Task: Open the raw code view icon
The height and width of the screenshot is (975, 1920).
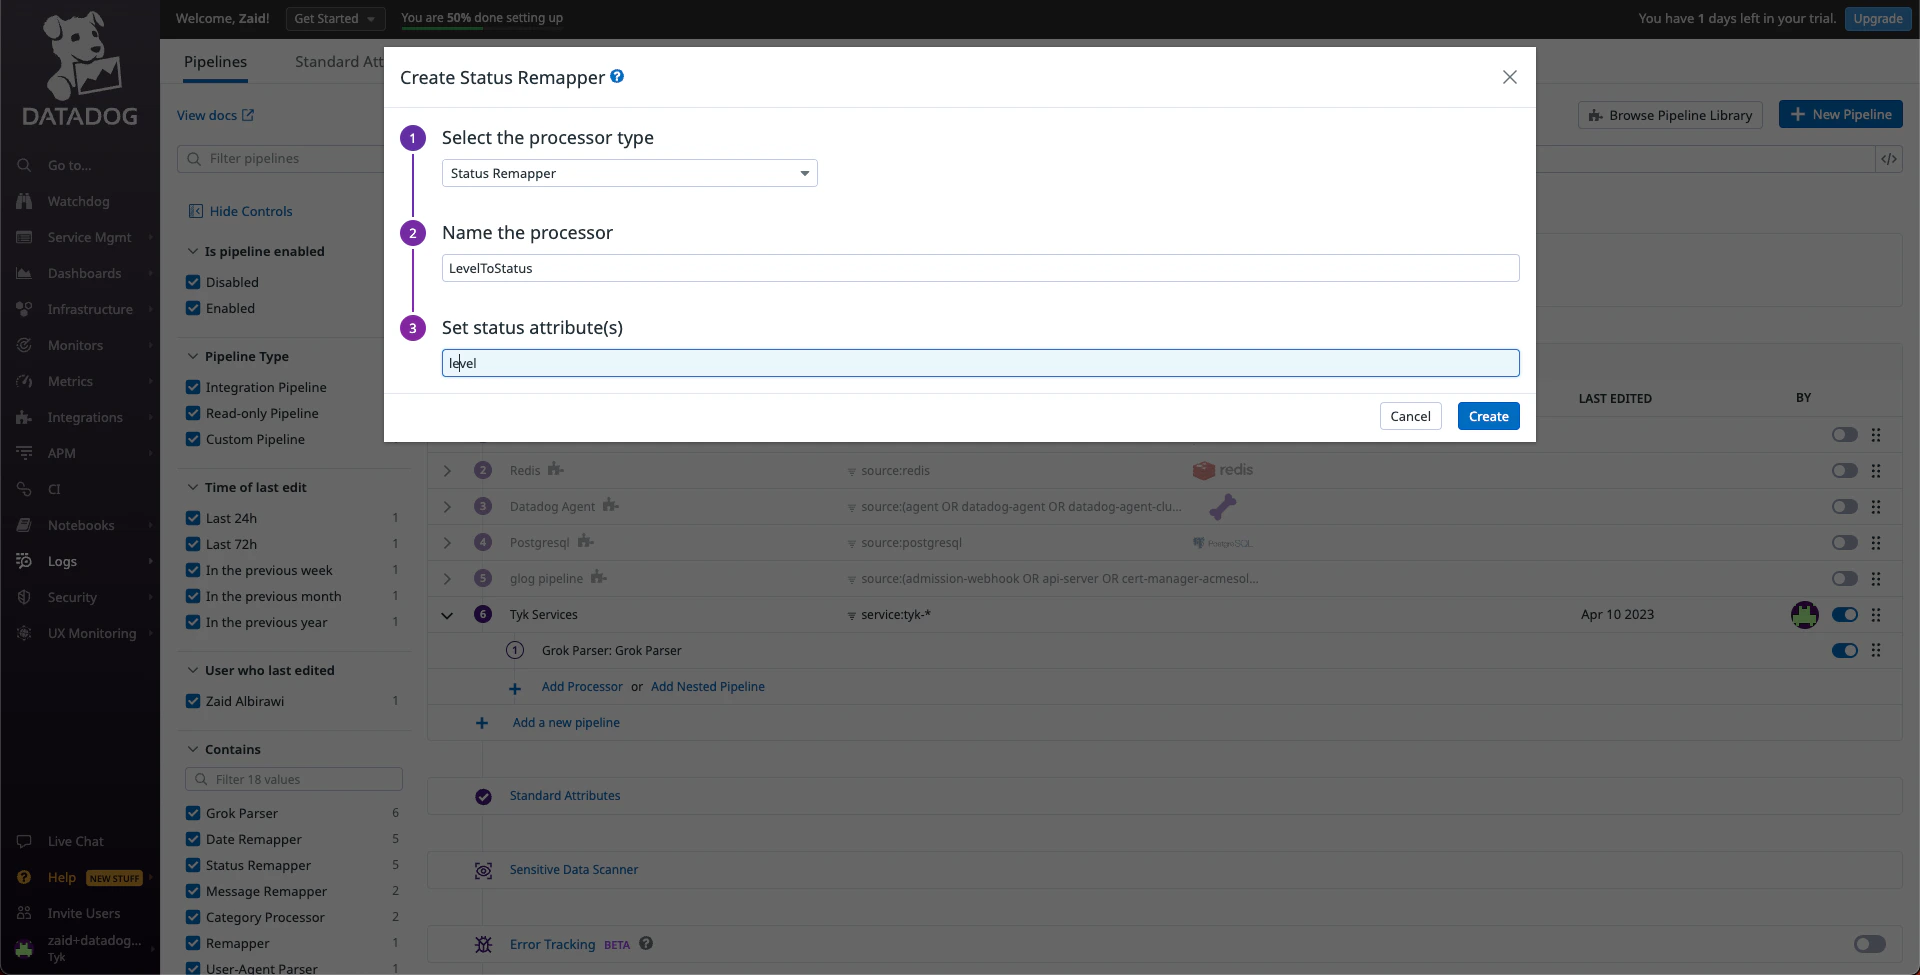Action: click(1890, 158)
